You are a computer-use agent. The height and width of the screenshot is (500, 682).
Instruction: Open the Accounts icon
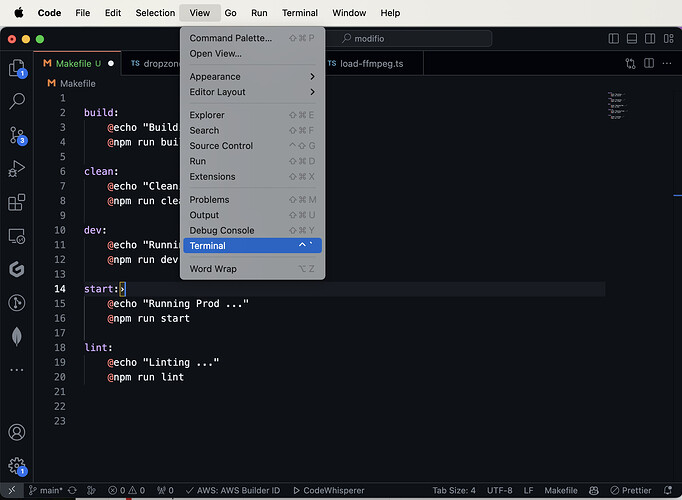17,432
